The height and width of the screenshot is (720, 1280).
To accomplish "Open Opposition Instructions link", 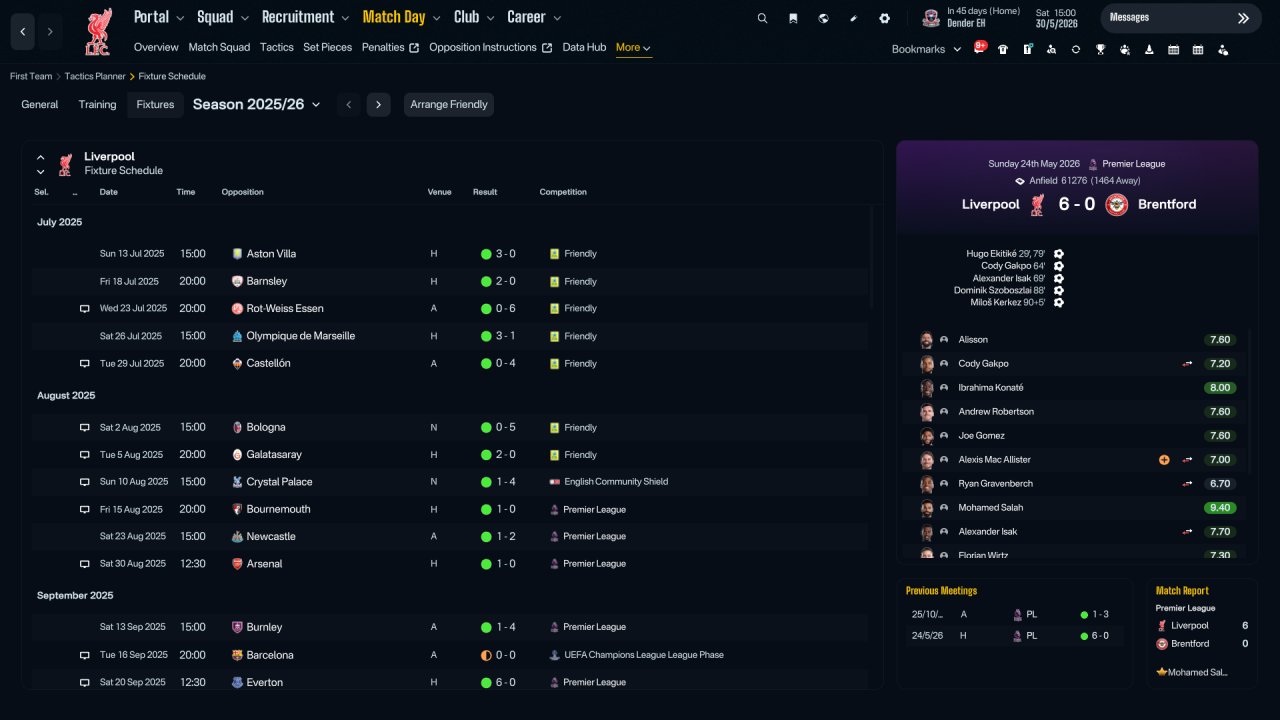I will [490, 47].
